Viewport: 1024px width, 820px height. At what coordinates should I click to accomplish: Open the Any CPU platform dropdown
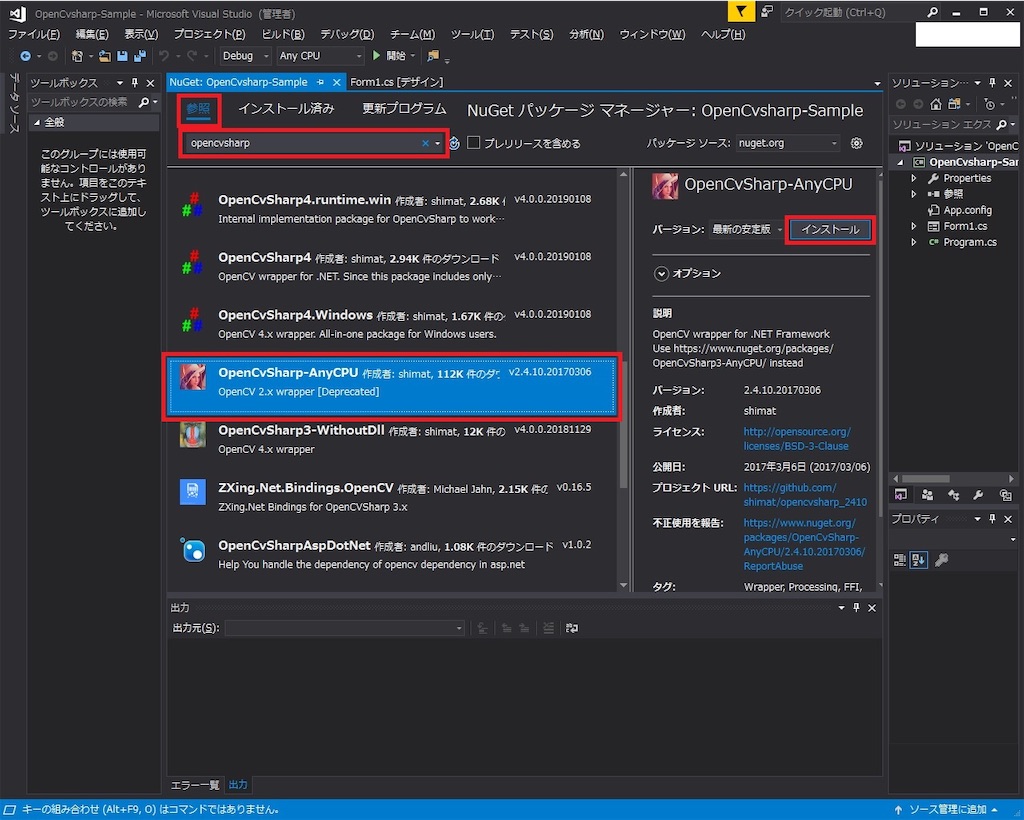320,56
